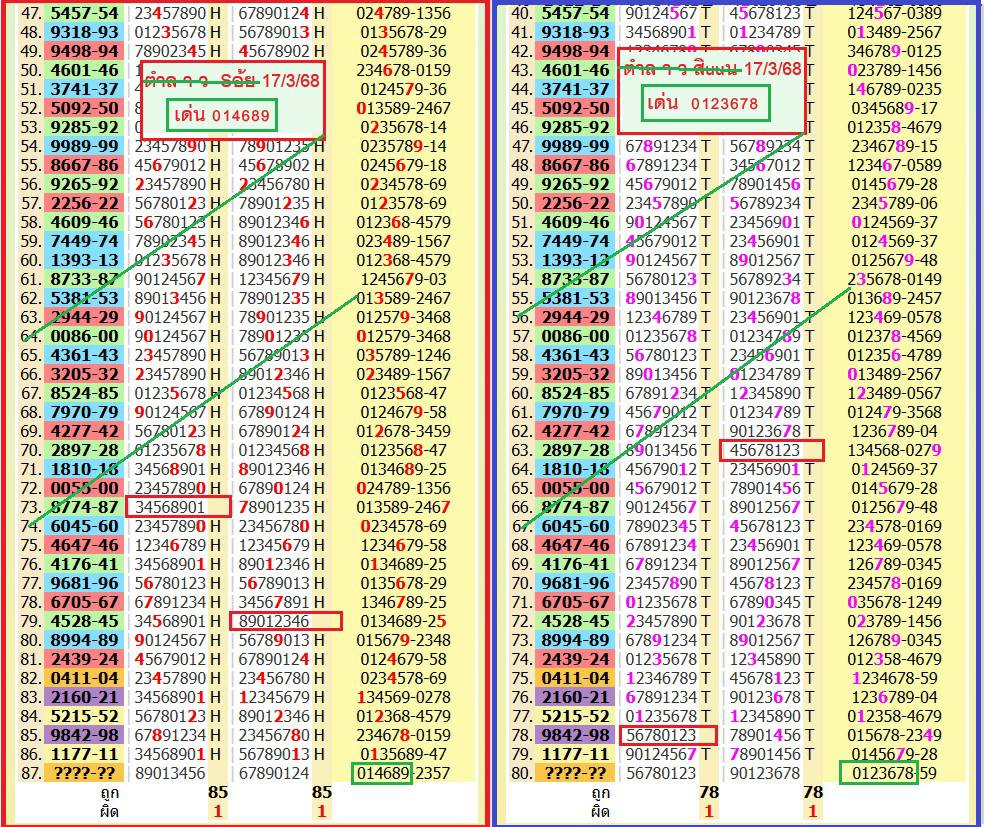Select the first 78 total under right table
Image resolution: width=984 pixels, height=827 pixels.
click(707, 794)
